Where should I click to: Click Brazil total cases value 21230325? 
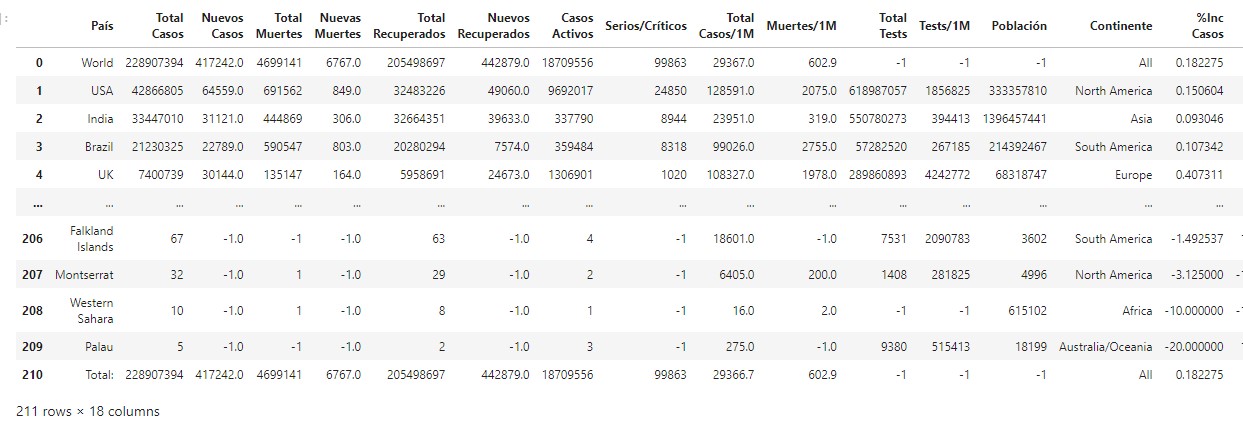pos(155,147)
